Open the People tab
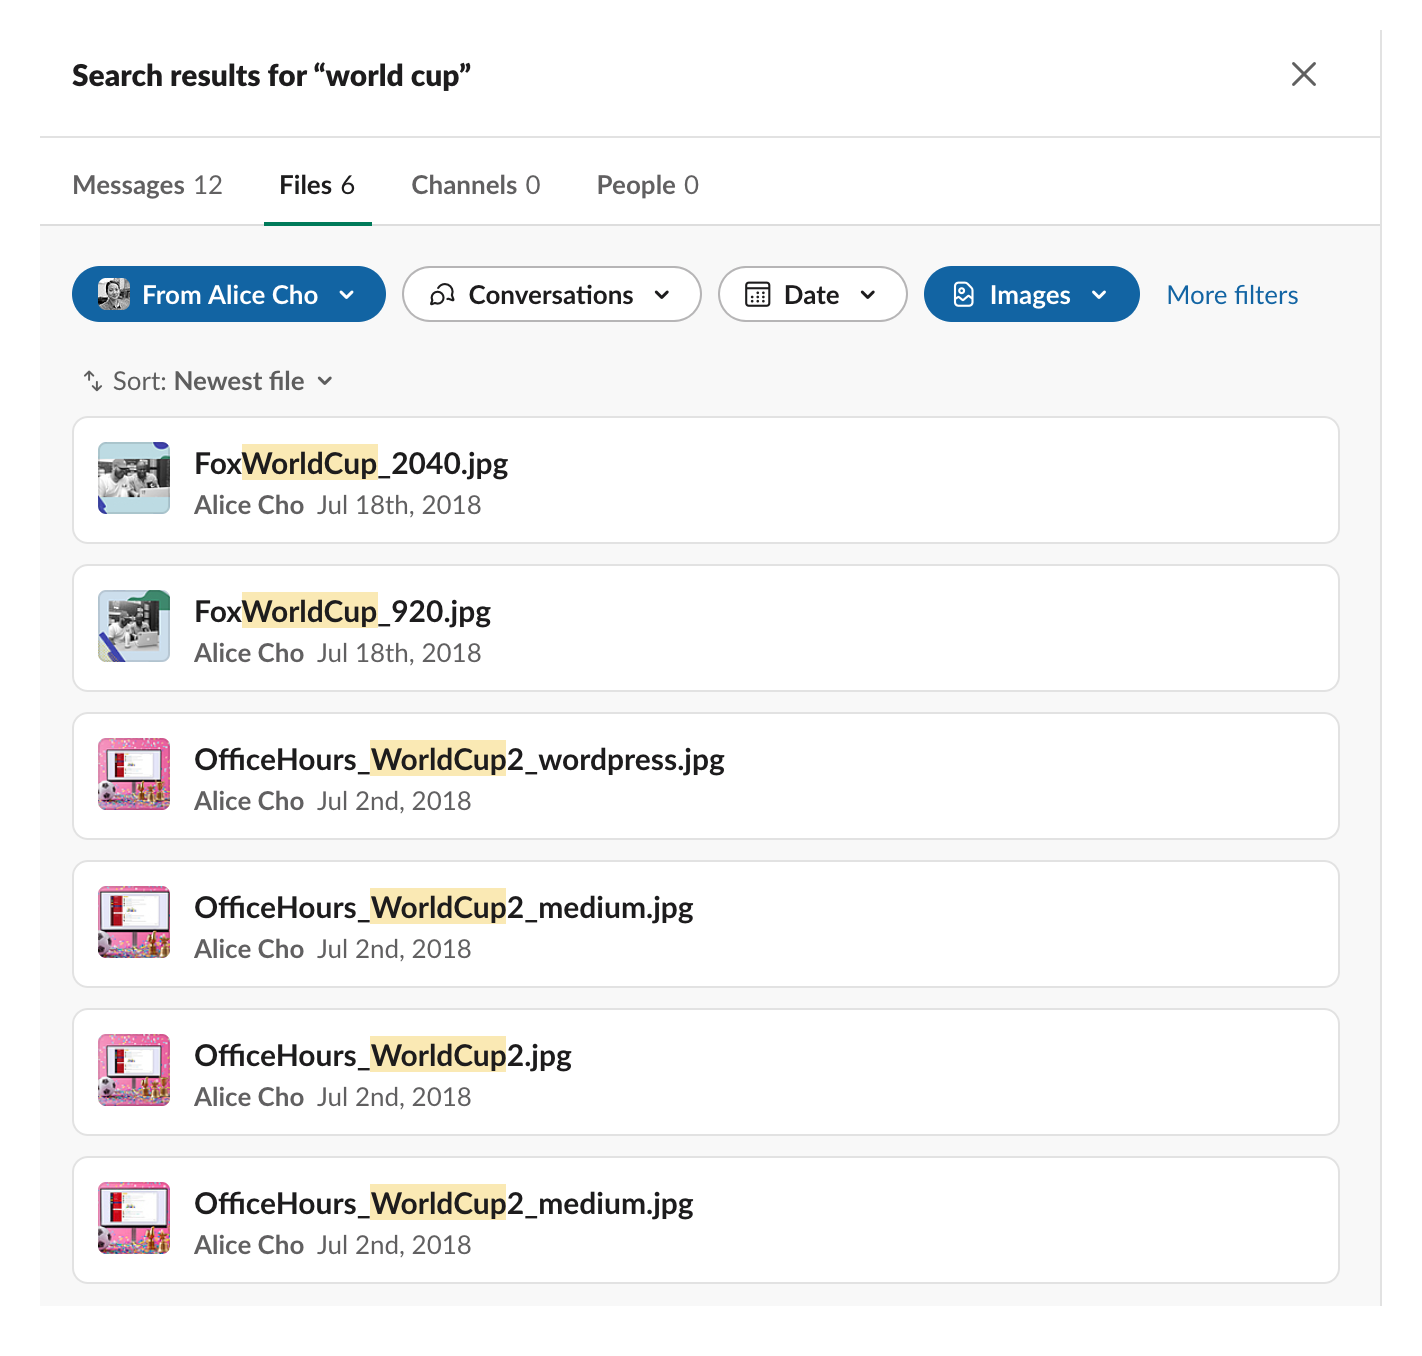Image resolution: width=1422 pixels, height=1356 pixels. tap(647, 185)
